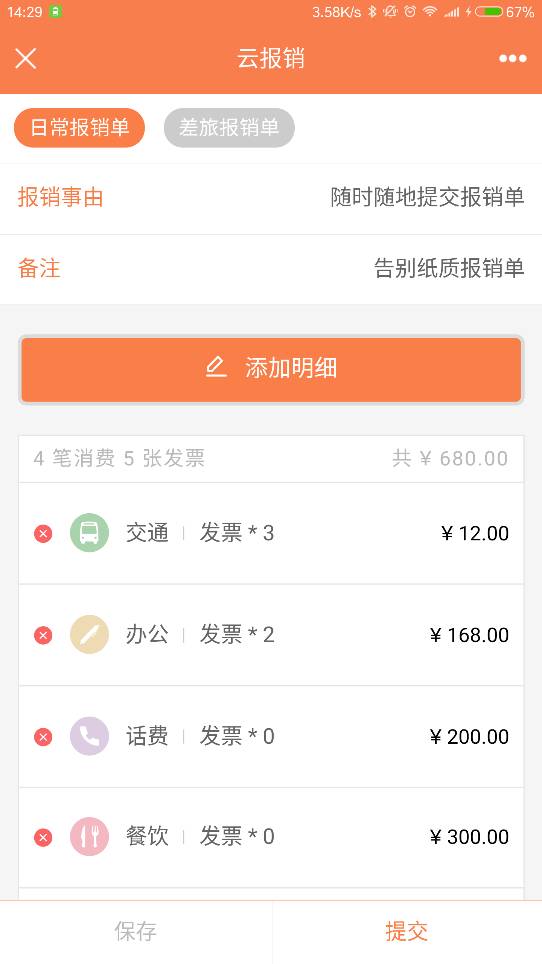The height and width of the screenshot is (964, 542).
Task: Tap the green bus 交通 icon
Action: (89, 533)
